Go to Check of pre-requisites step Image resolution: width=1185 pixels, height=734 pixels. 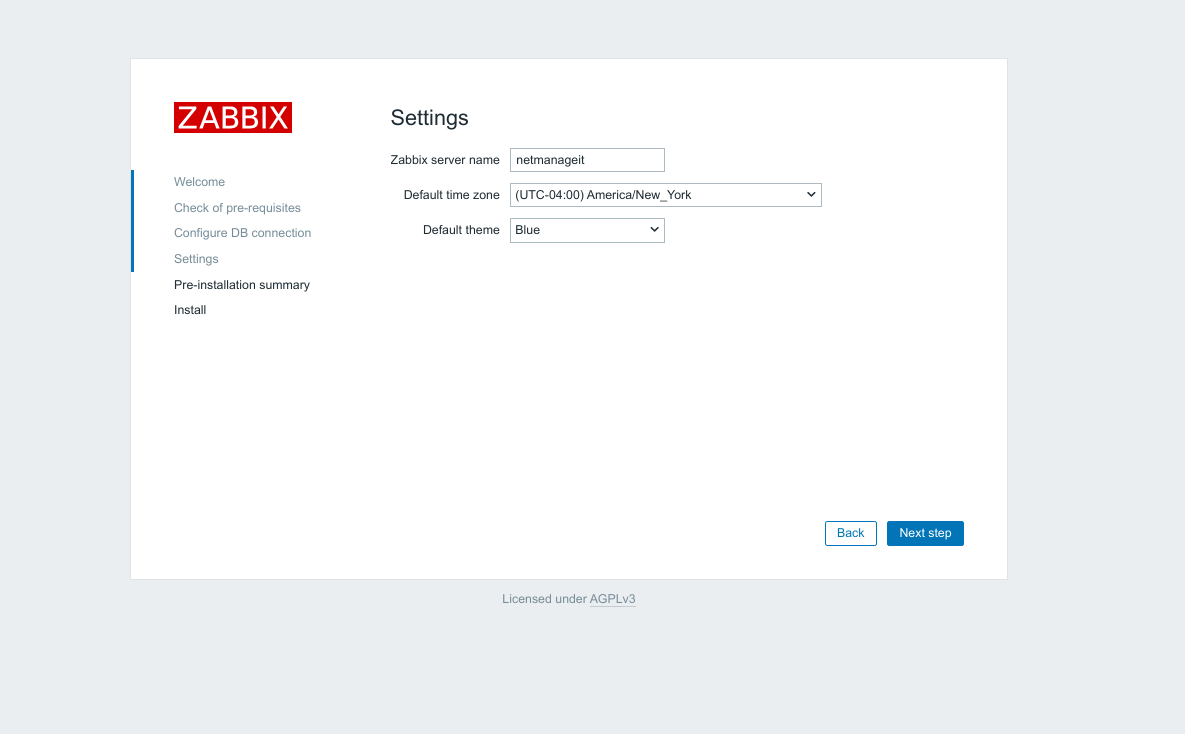237,208
